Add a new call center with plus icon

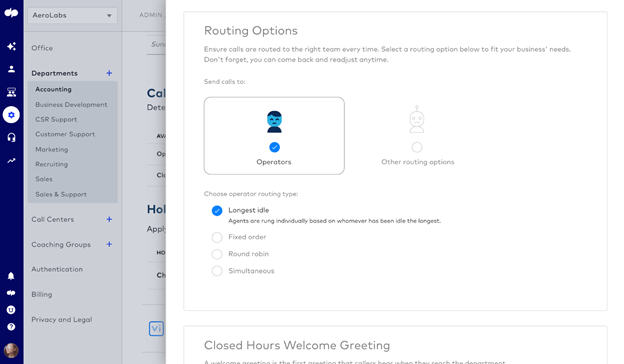tap(109, 219)
